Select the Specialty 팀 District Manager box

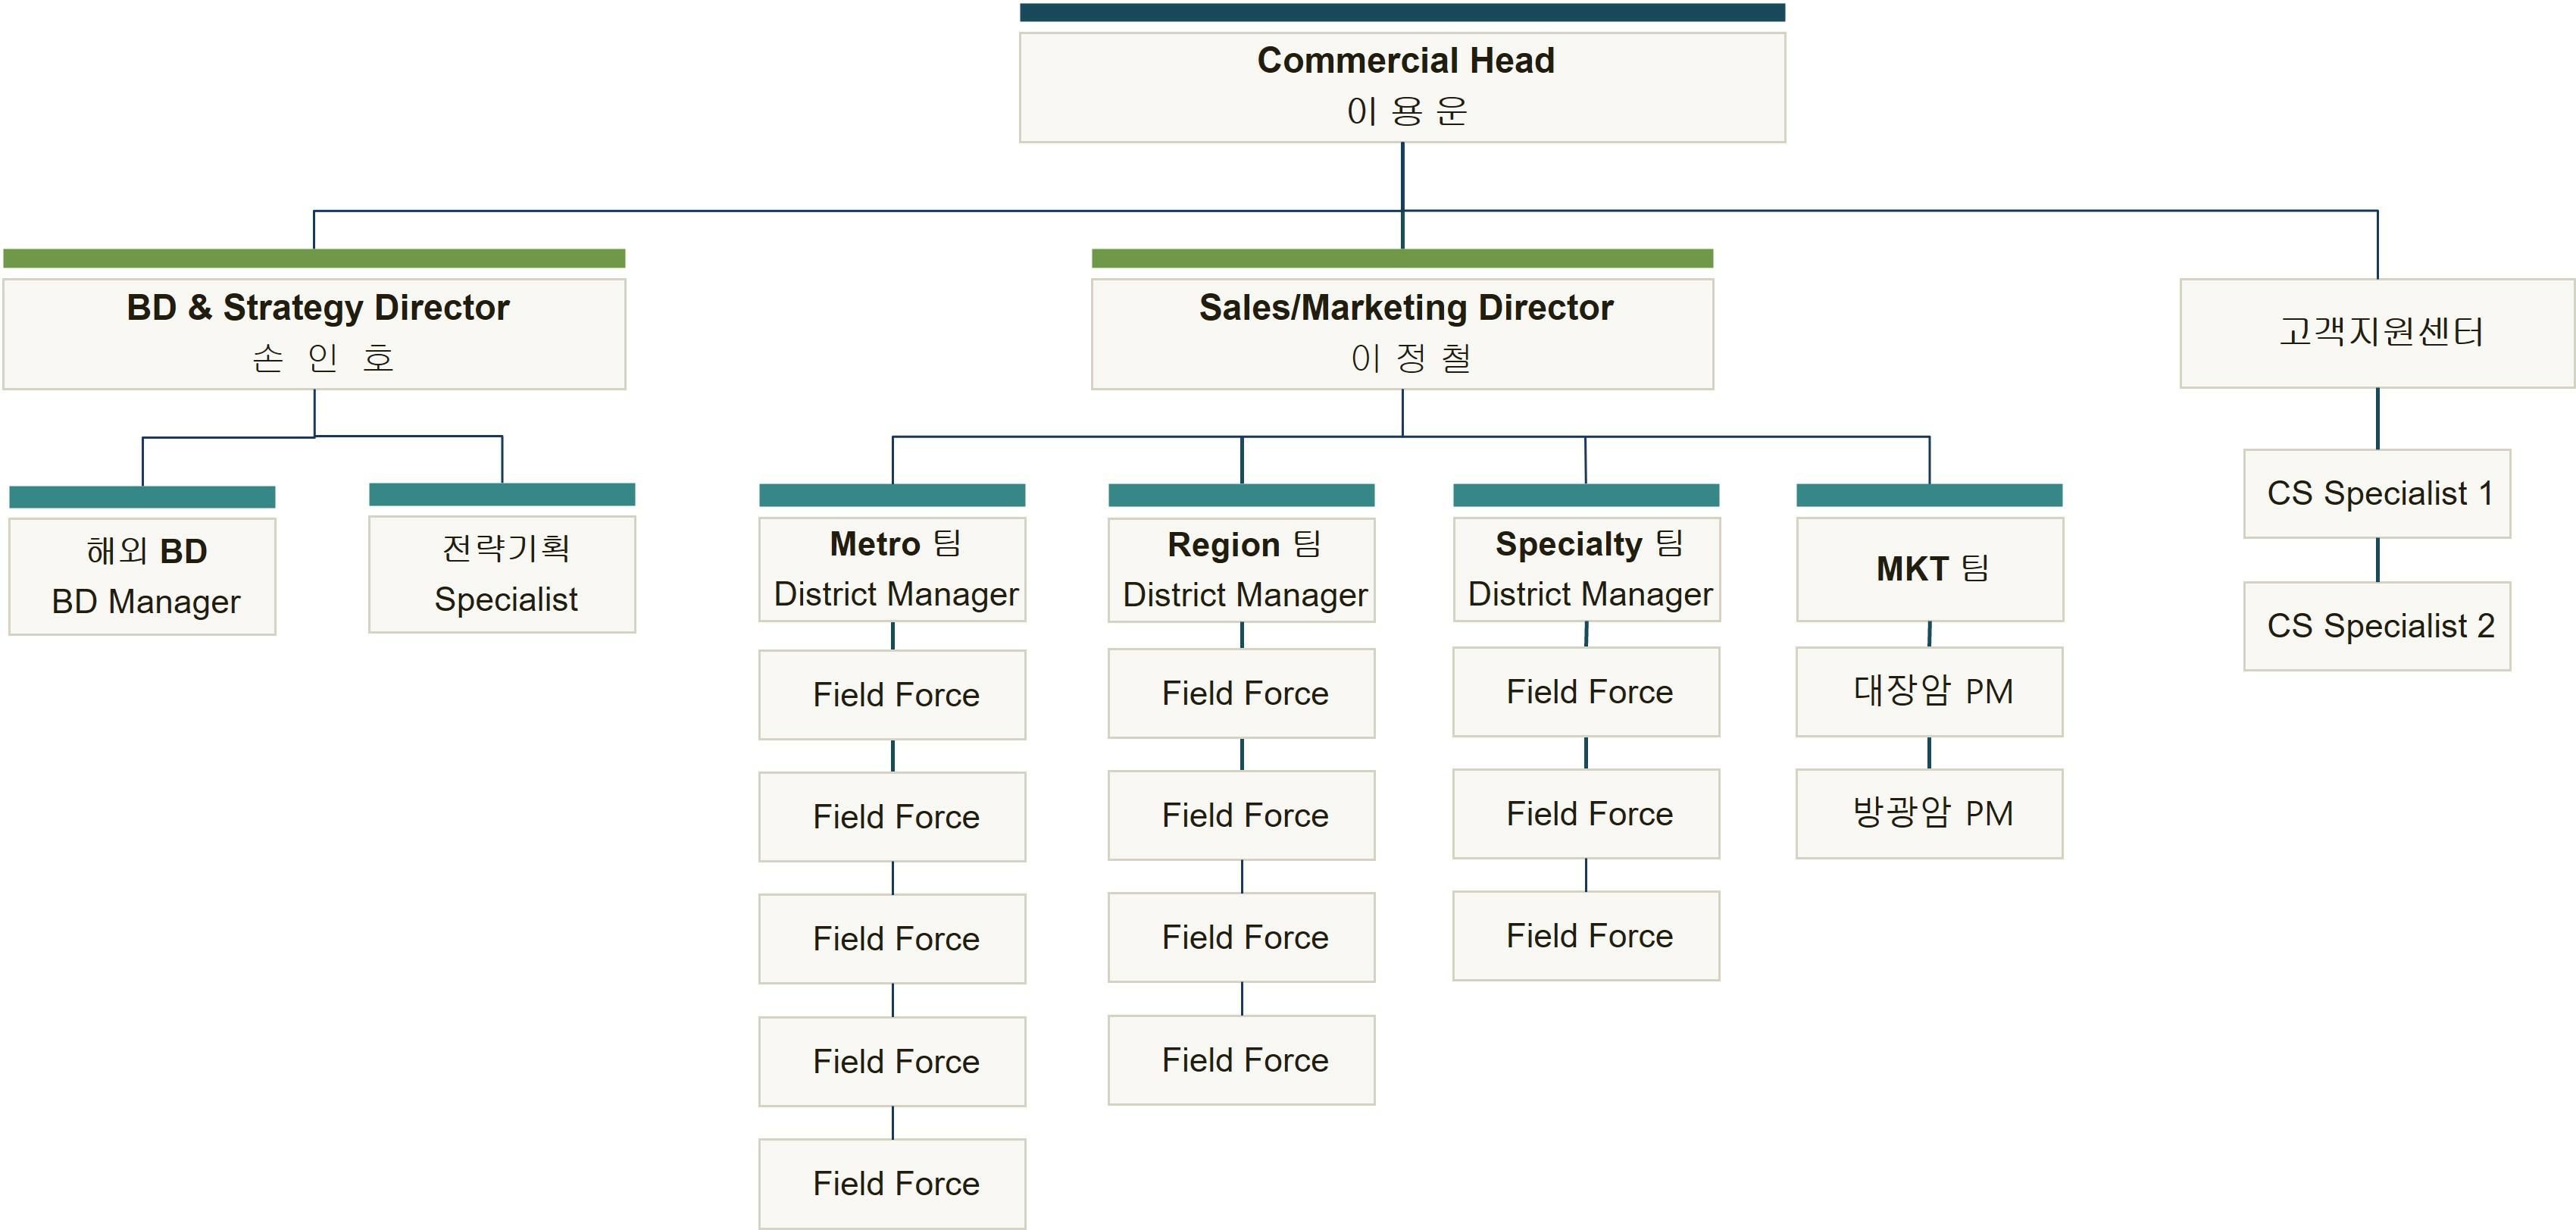click(x=1586, y=569)
